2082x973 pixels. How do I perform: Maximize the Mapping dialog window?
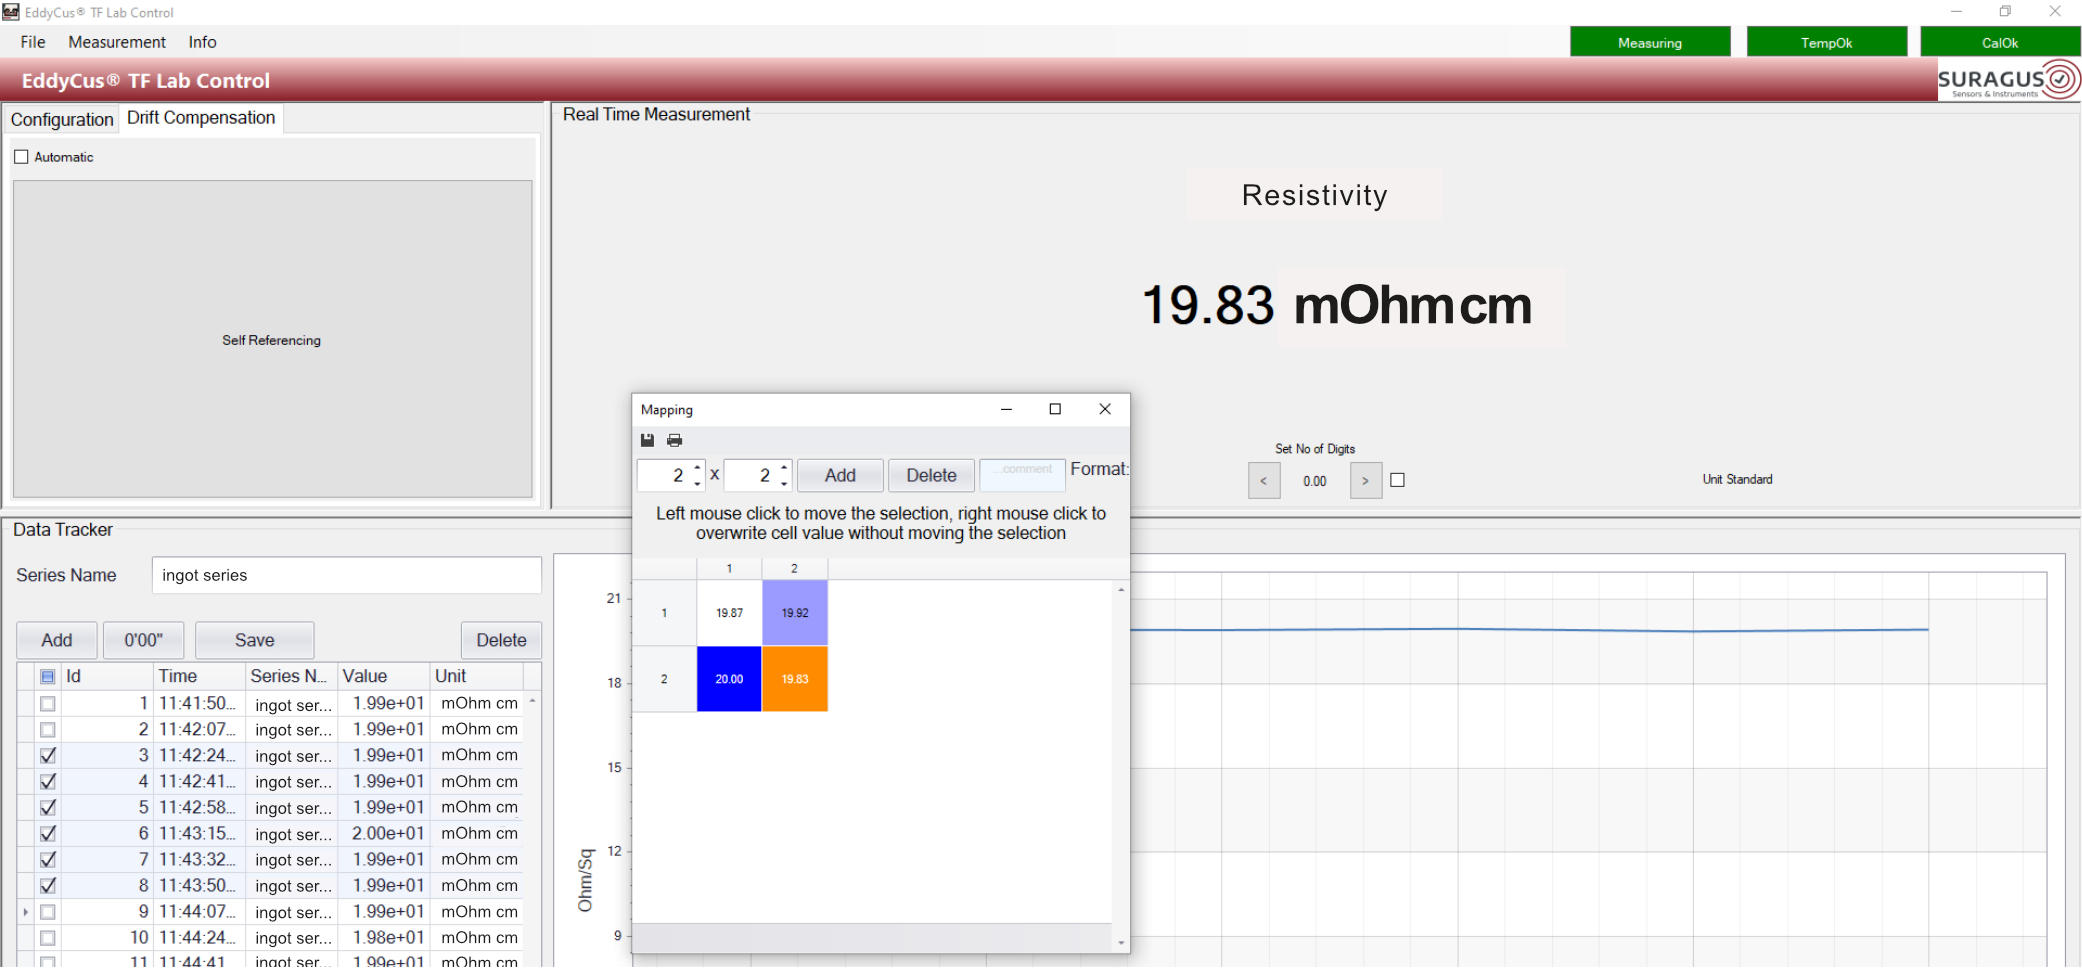pyautogui.click(x=1055, y=409)
